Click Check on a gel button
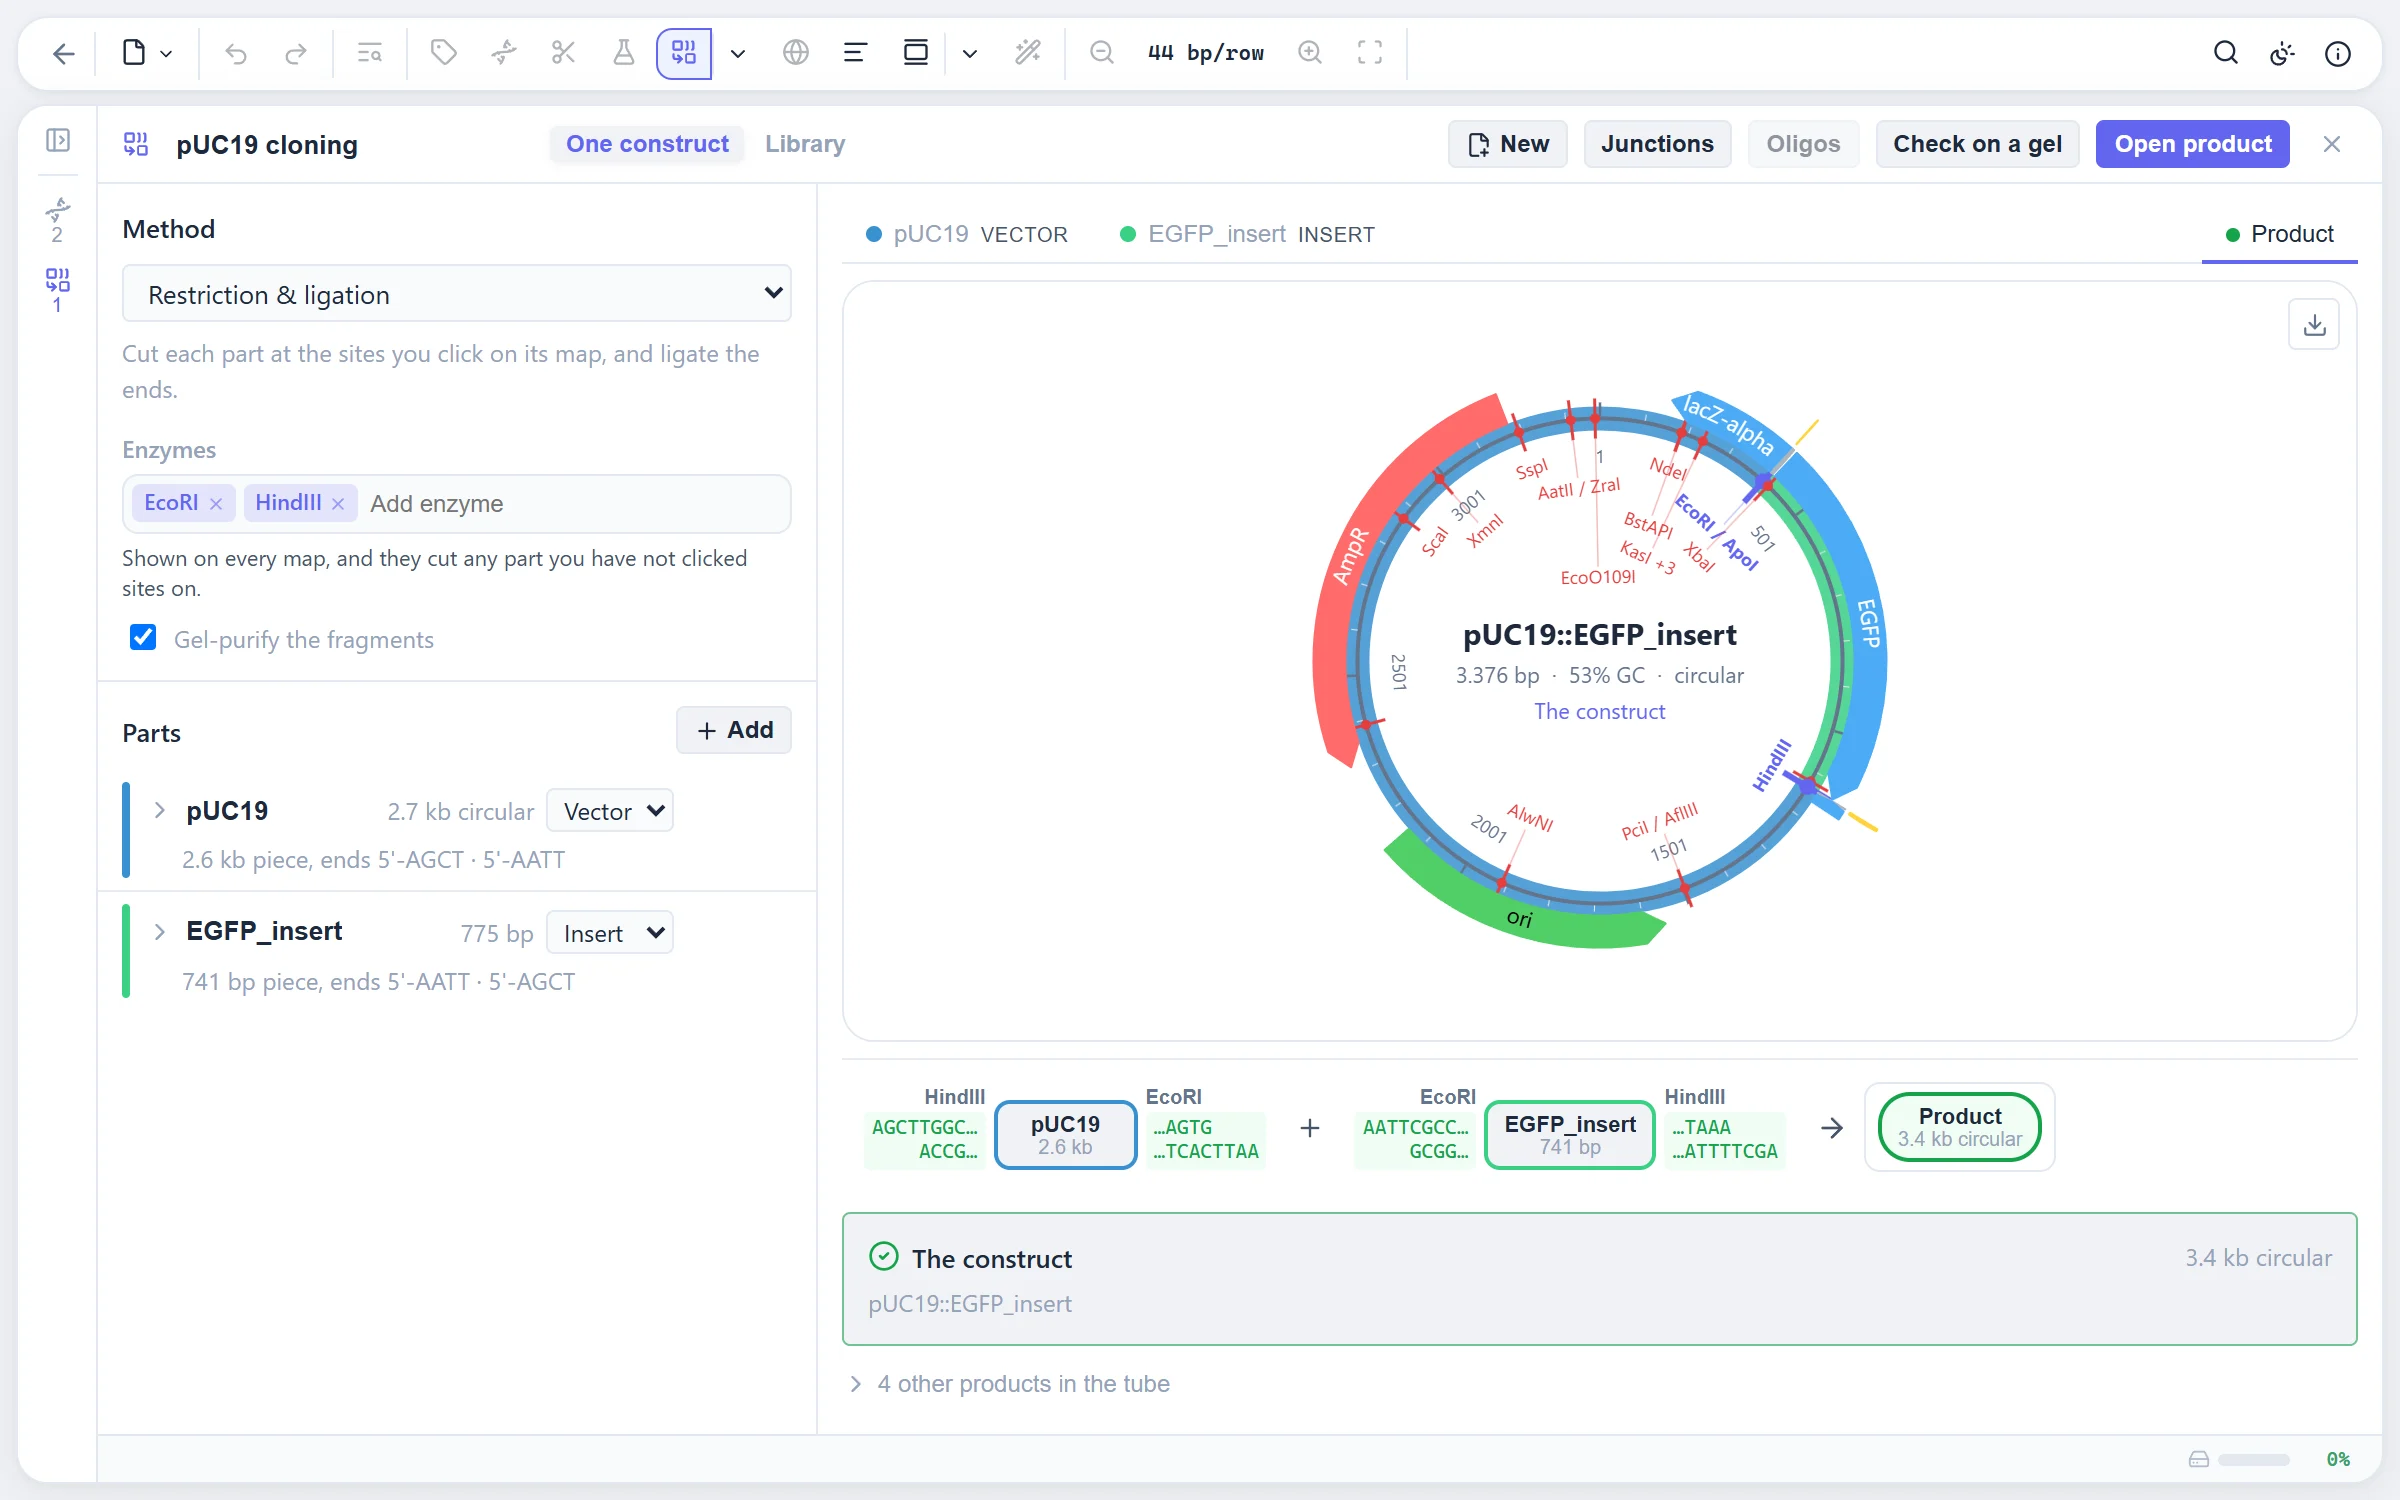The width and height of the screenshot is (2400, 1500). click(x=1977, y=144)
